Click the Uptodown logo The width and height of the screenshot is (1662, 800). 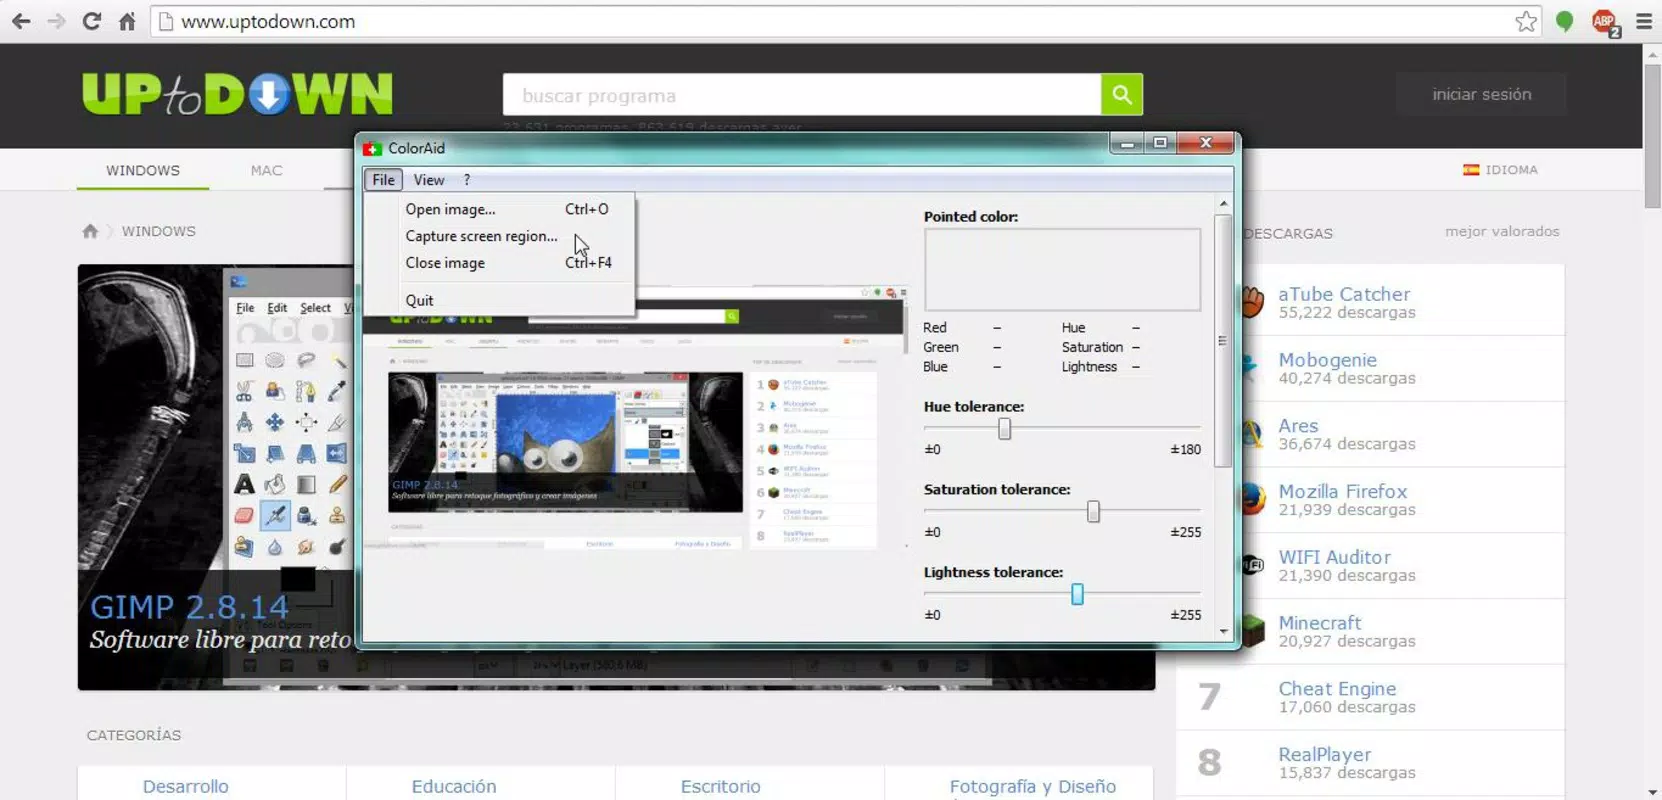237,94
